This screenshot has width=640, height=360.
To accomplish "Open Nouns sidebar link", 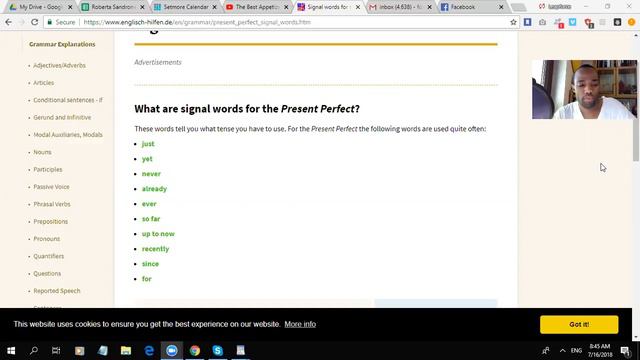I will [x=42, y=152].
